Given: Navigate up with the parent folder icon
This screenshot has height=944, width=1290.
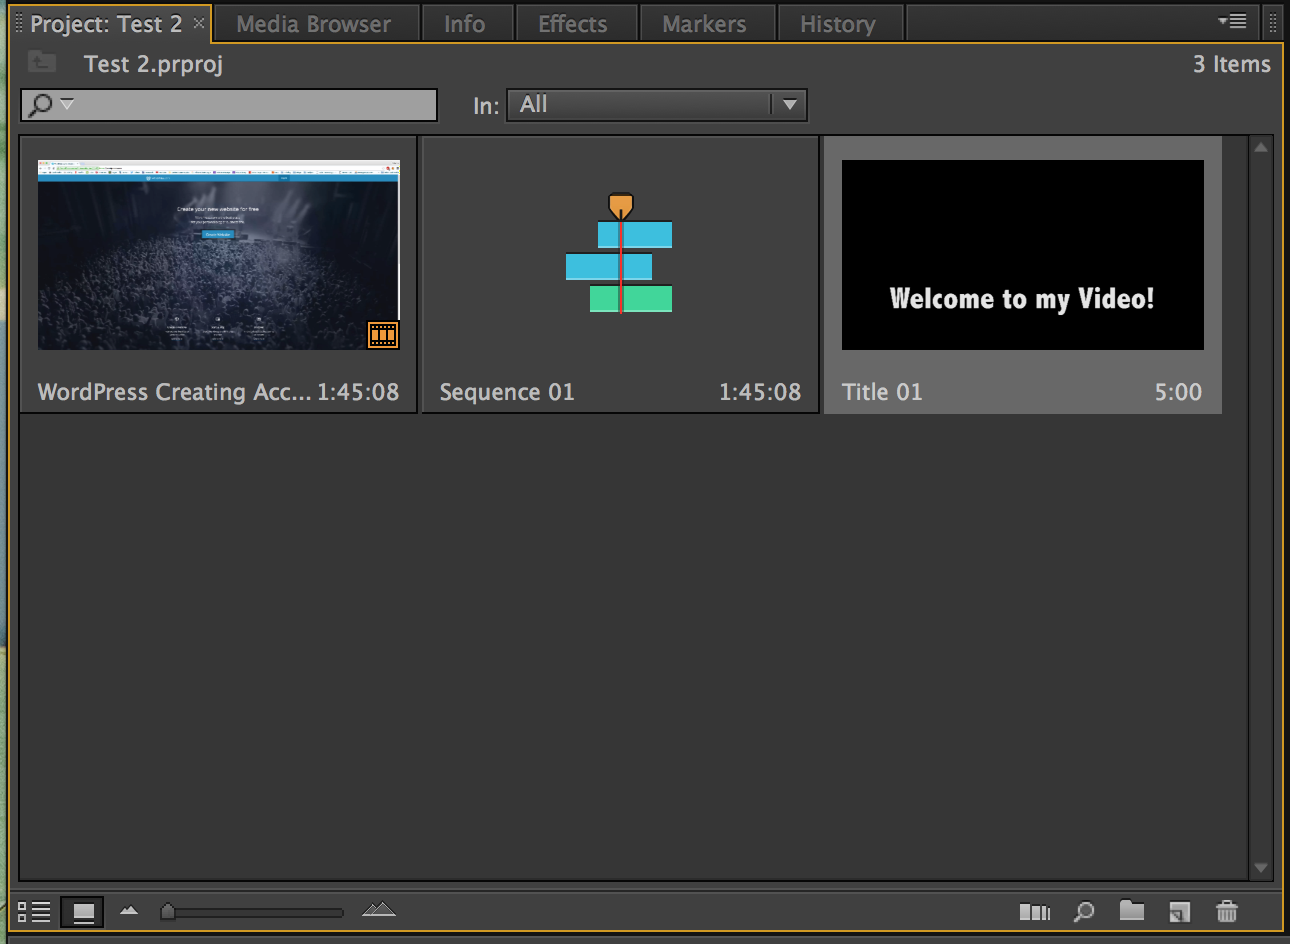Looking at the screenshot, I should [x=41, y=64].
